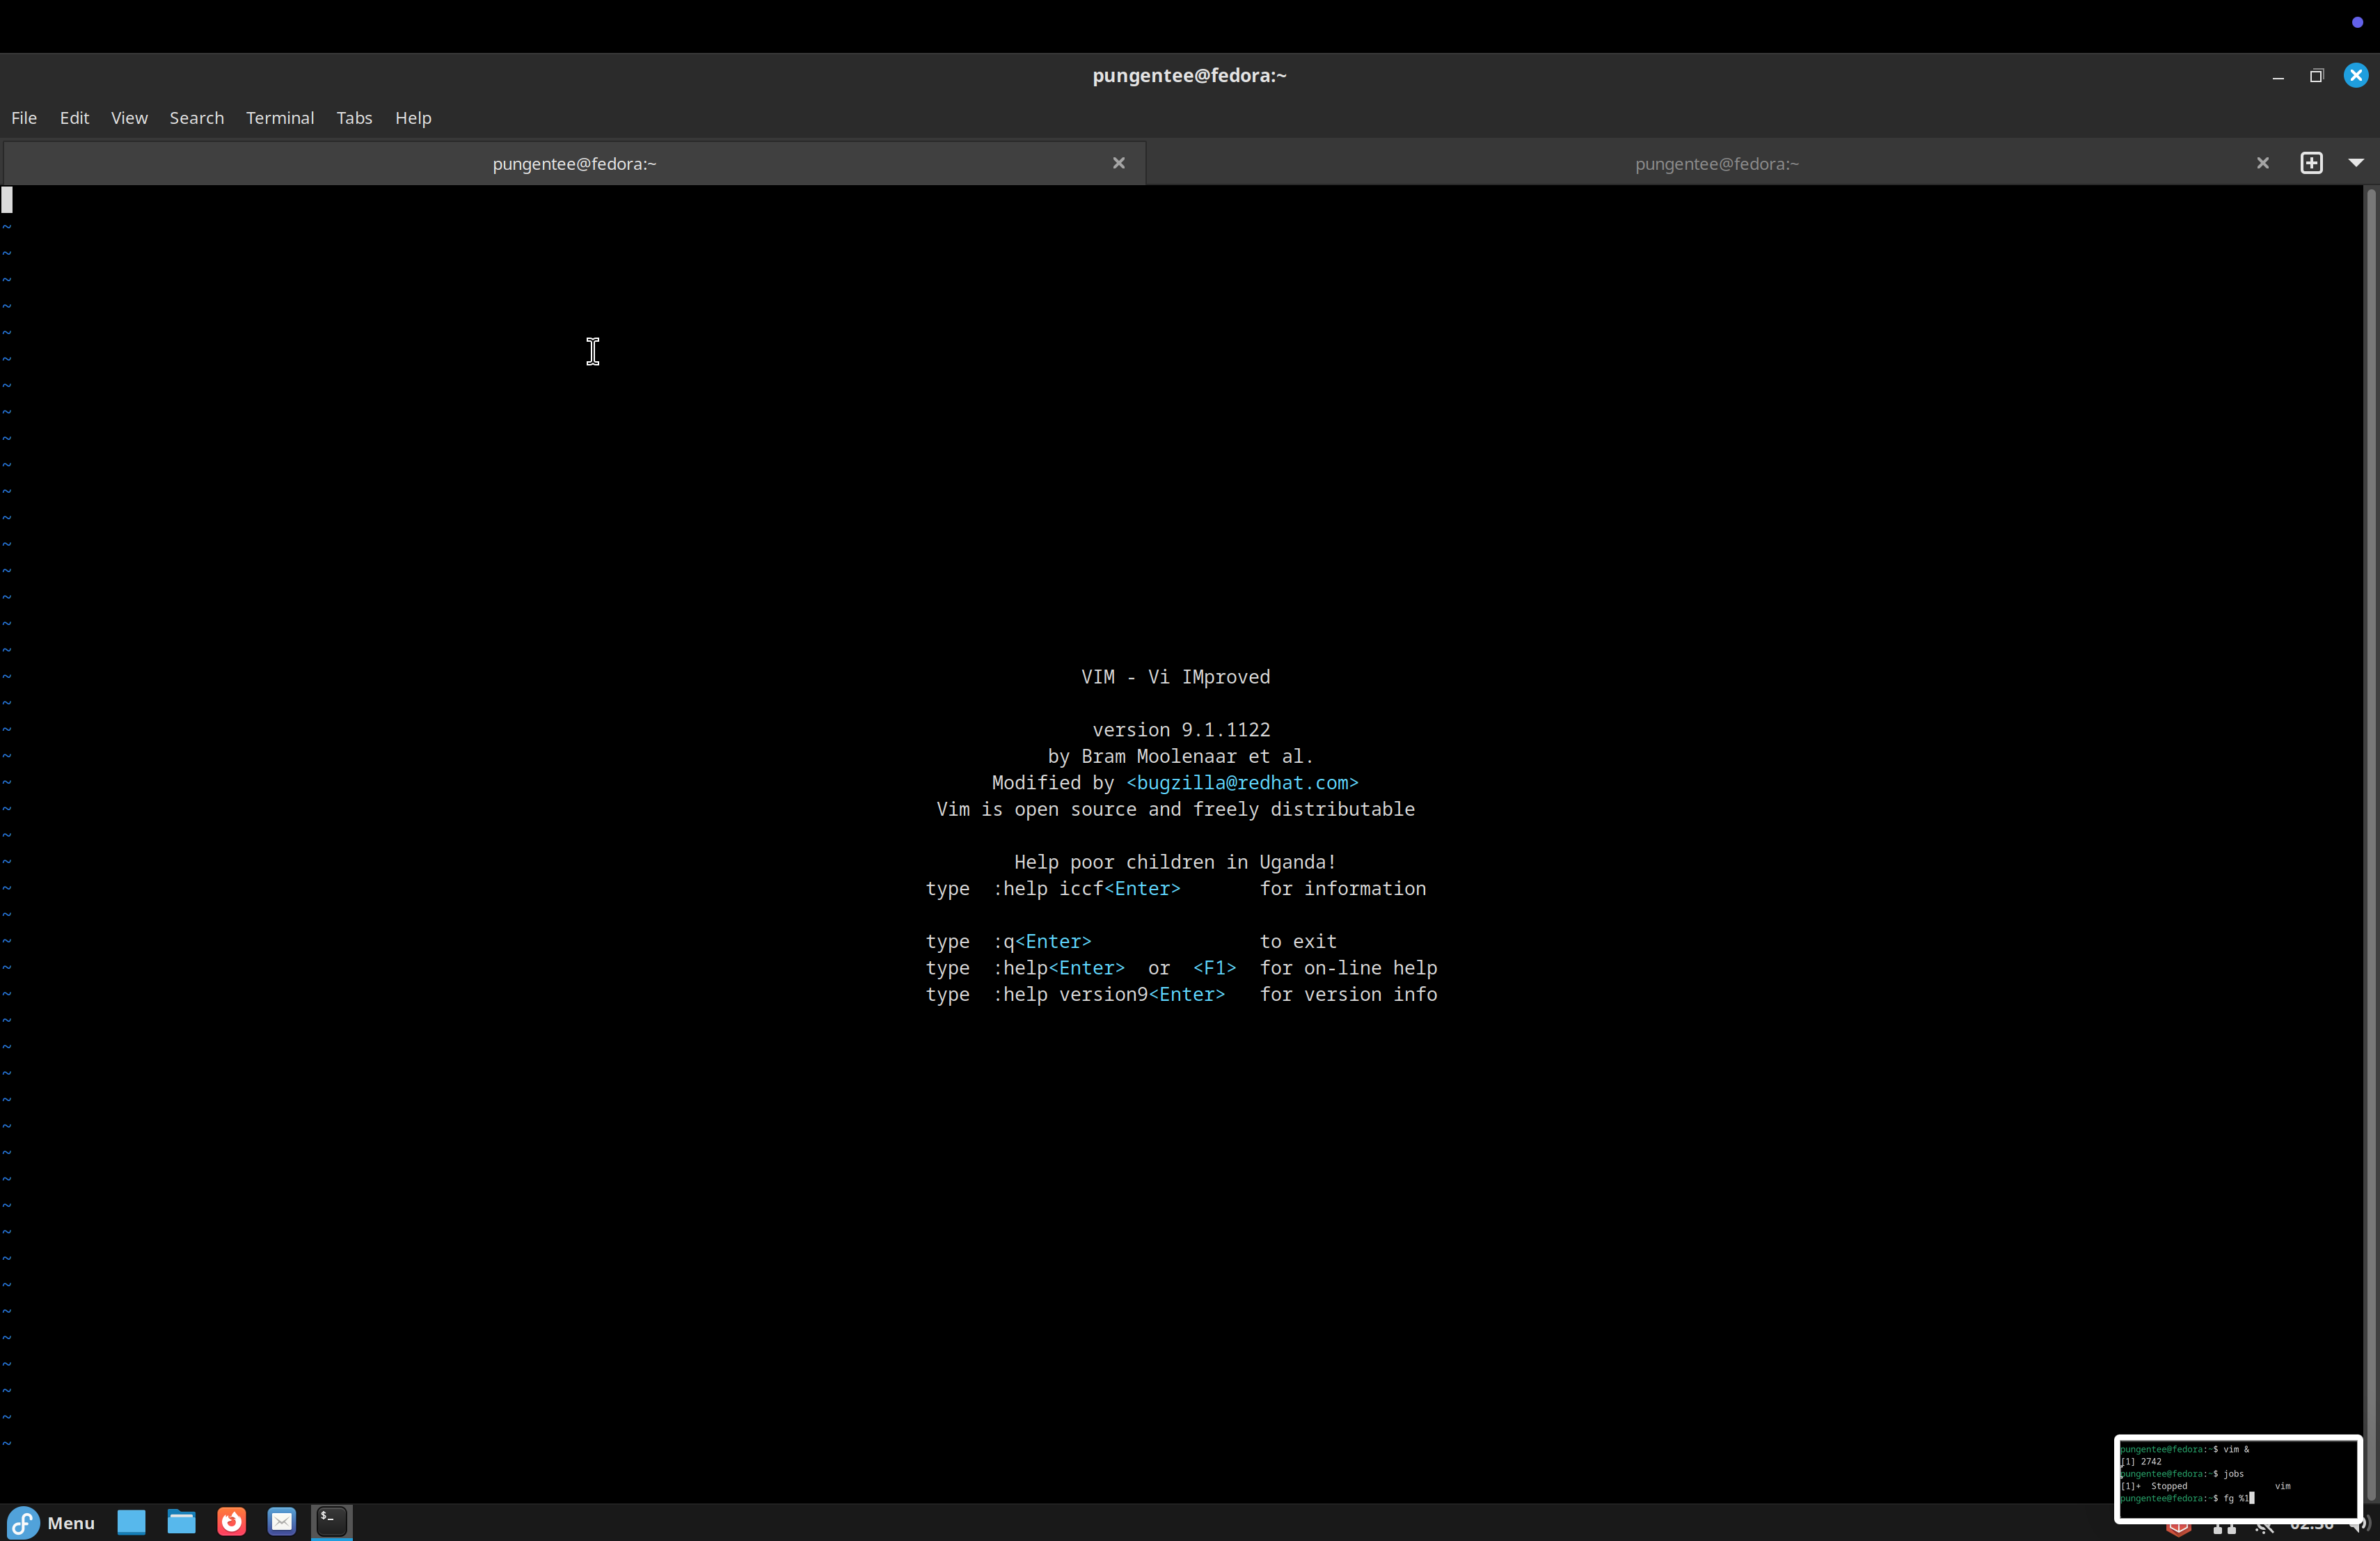Click the Show Desktop icon in taskbar
The height and width of the screenshot is (1541, 2380).
tap(131, 1522)
